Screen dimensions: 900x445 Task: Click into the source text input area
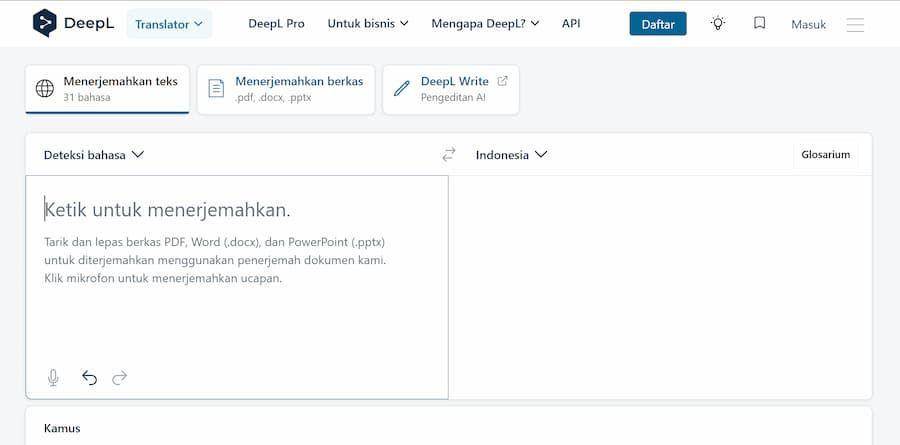[x=236, y=287]
